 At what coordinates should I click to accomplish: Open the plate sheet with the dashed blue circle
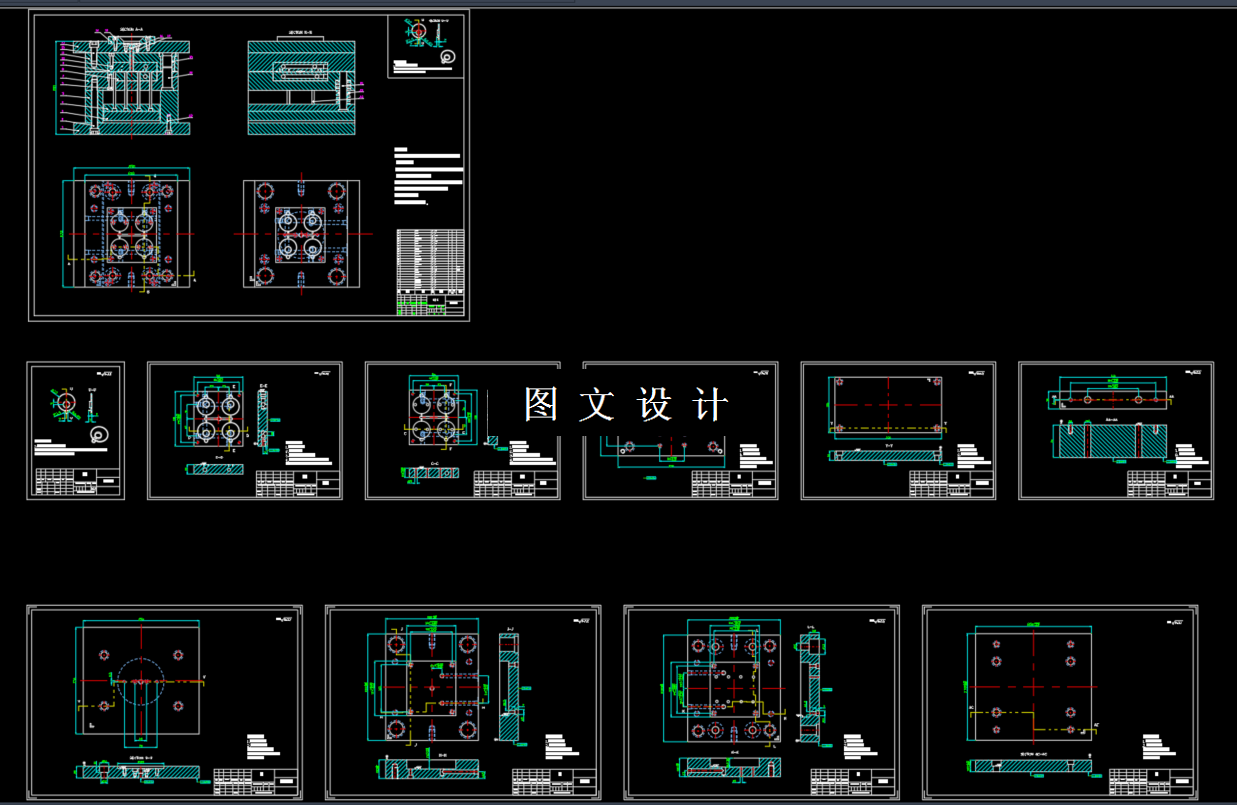[165, 702]
